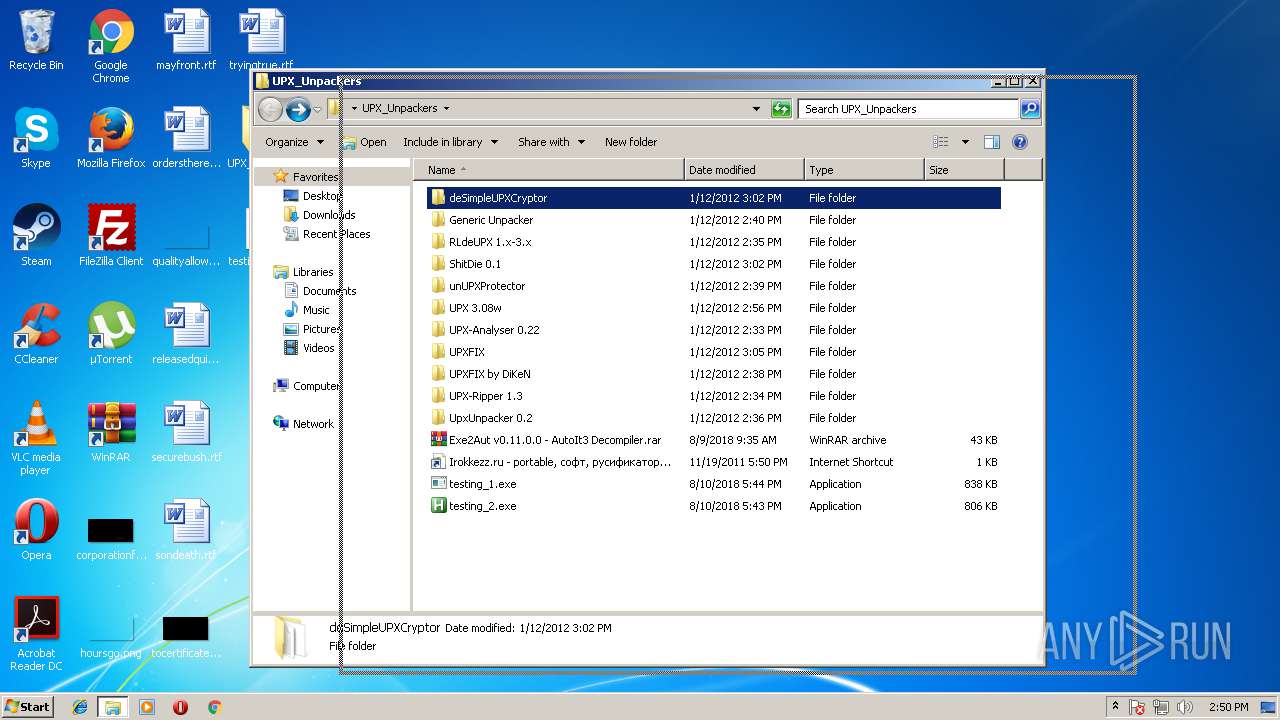Show hidden tray icons arrow

click(x=1114, y=707)
